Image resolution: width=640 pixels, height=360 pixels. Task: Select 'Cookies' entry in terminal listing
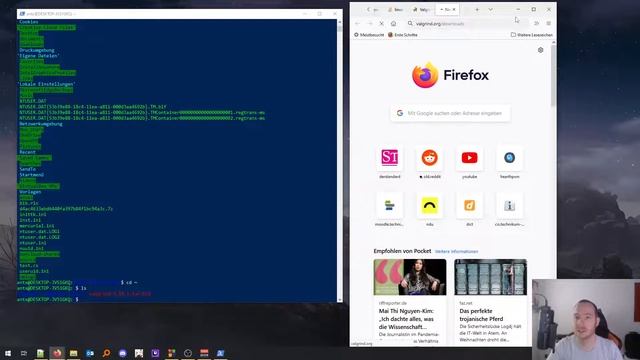point(29,22)
